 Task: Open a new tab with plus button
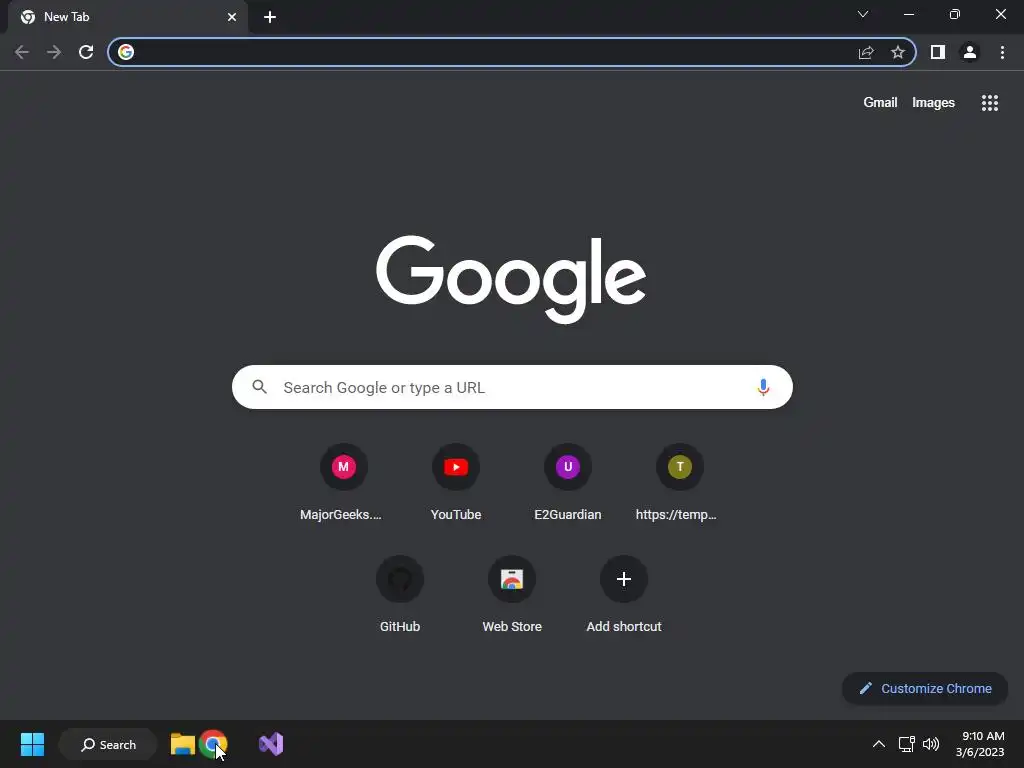tap(270, 17)
